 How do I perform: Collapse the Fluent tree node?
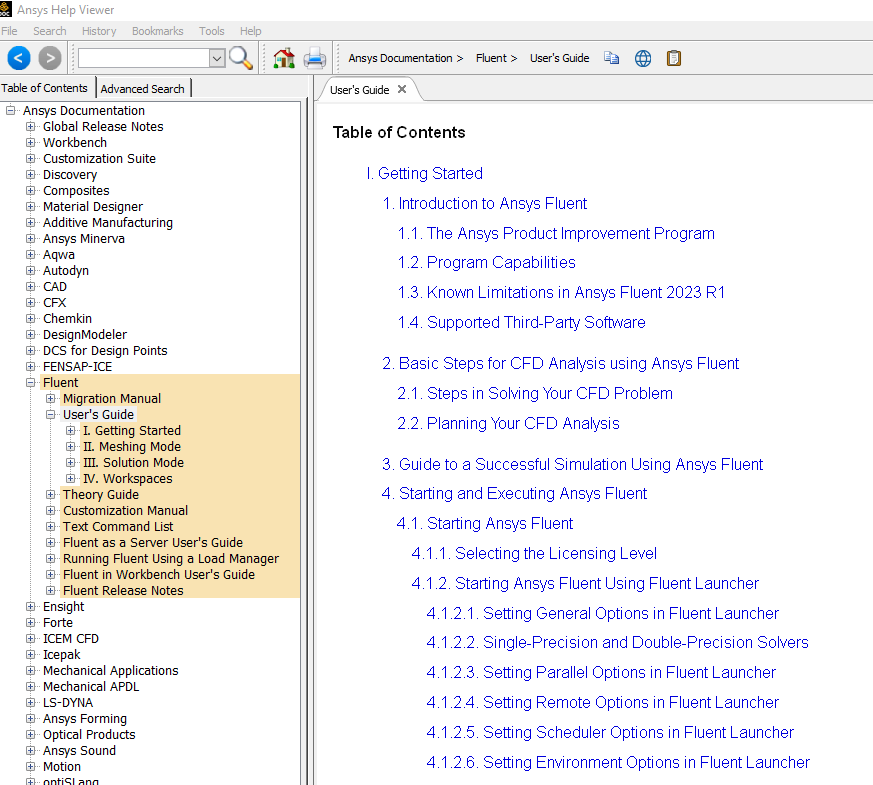click(31, 383)
